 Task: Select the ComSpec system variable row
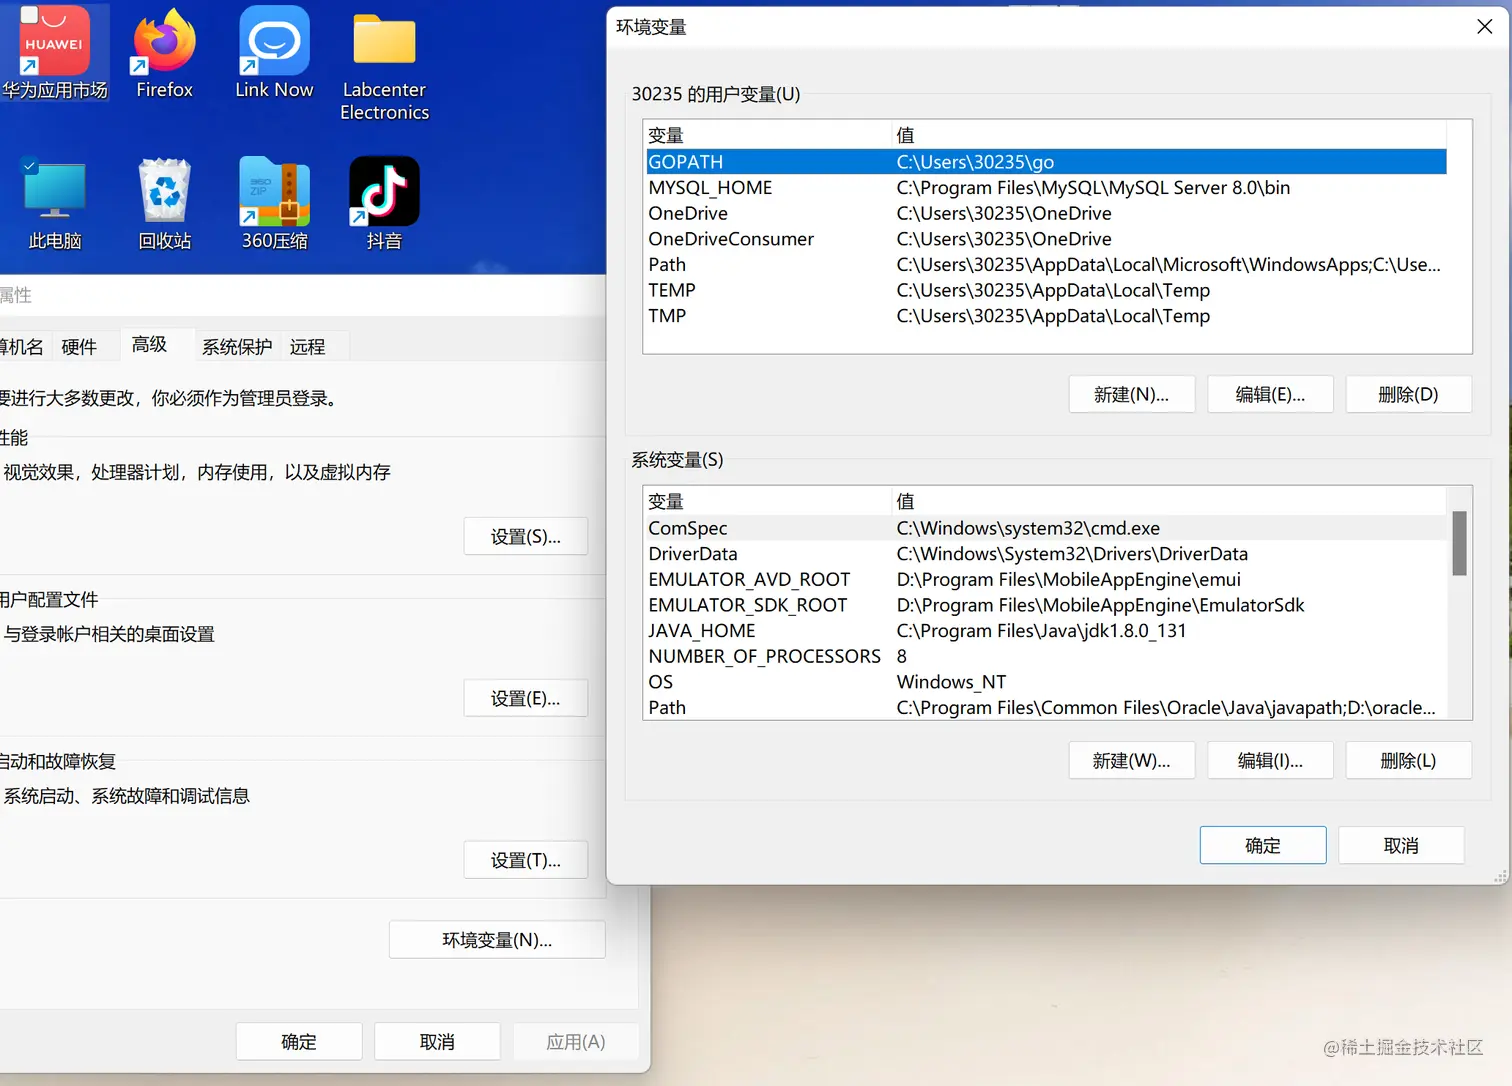coord(1046,527)
